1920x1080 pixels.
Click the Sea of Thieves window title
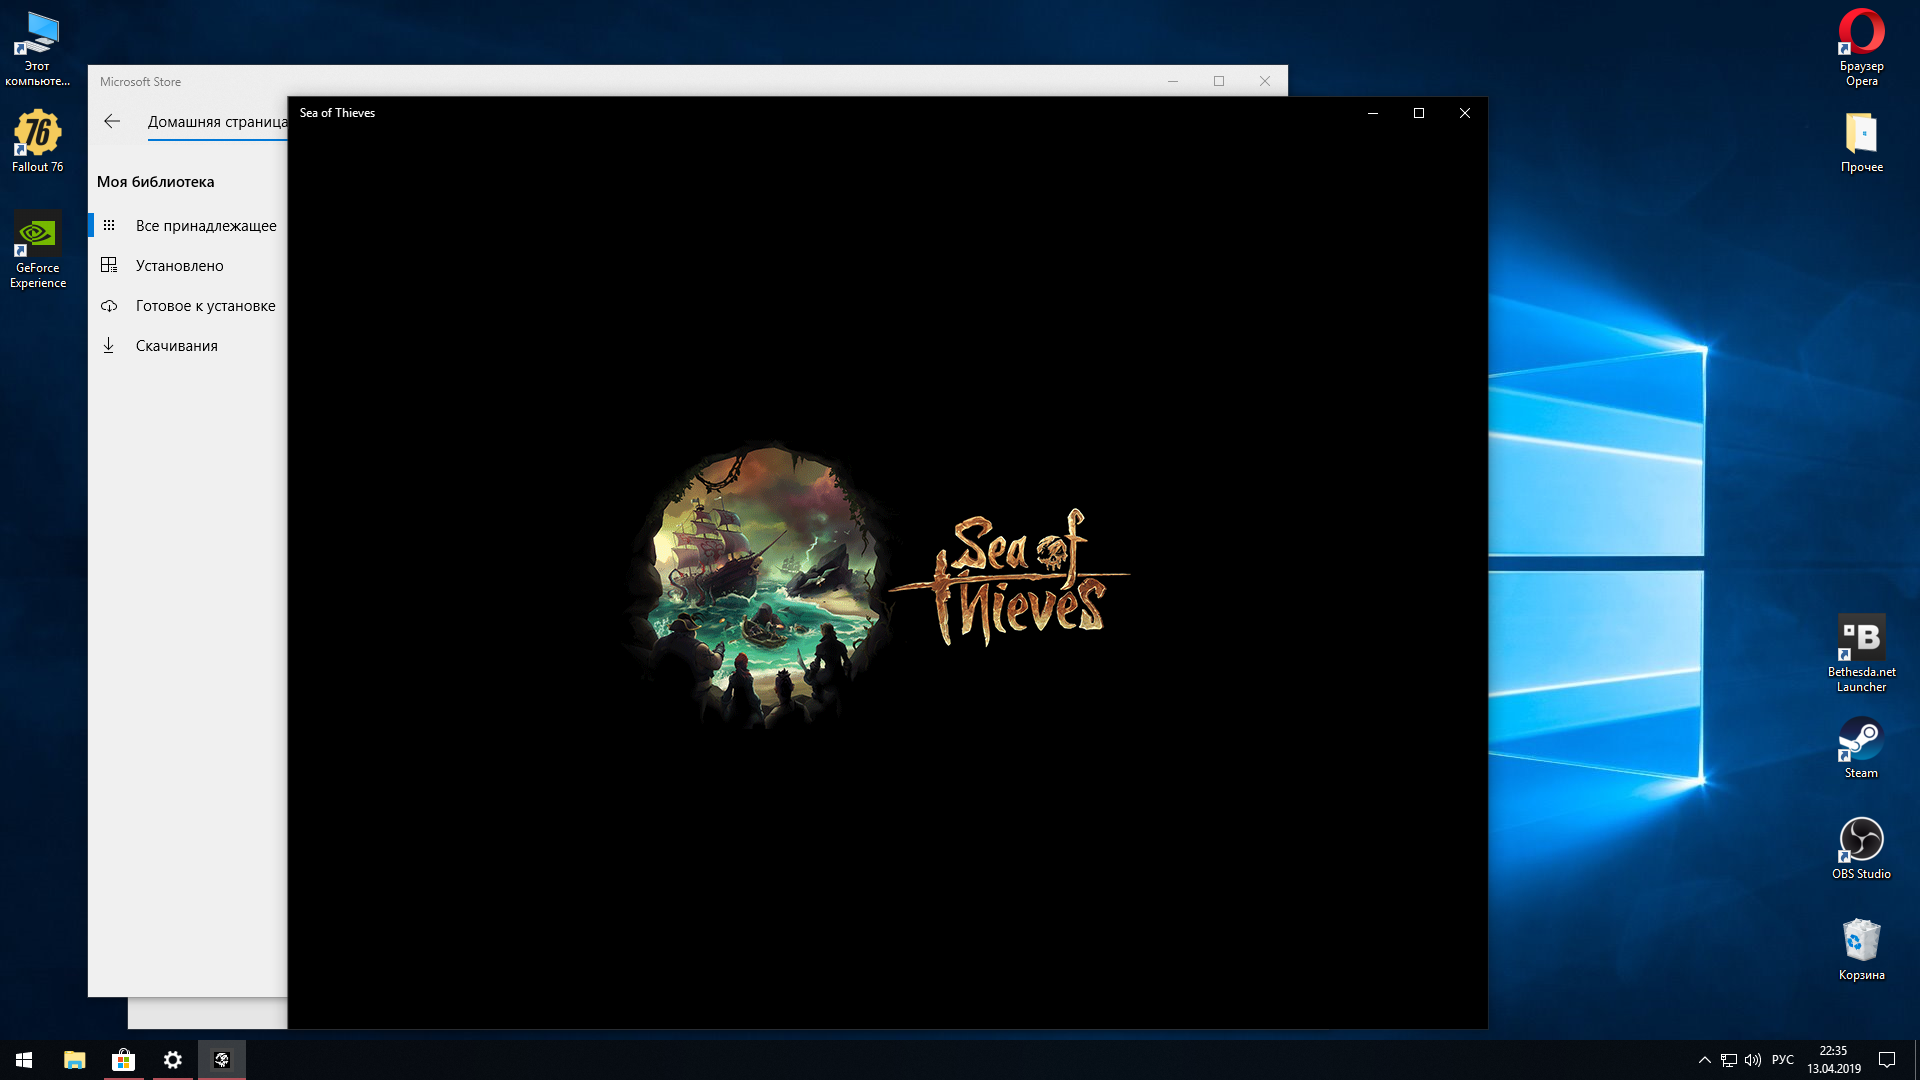(x=337, y=113)
